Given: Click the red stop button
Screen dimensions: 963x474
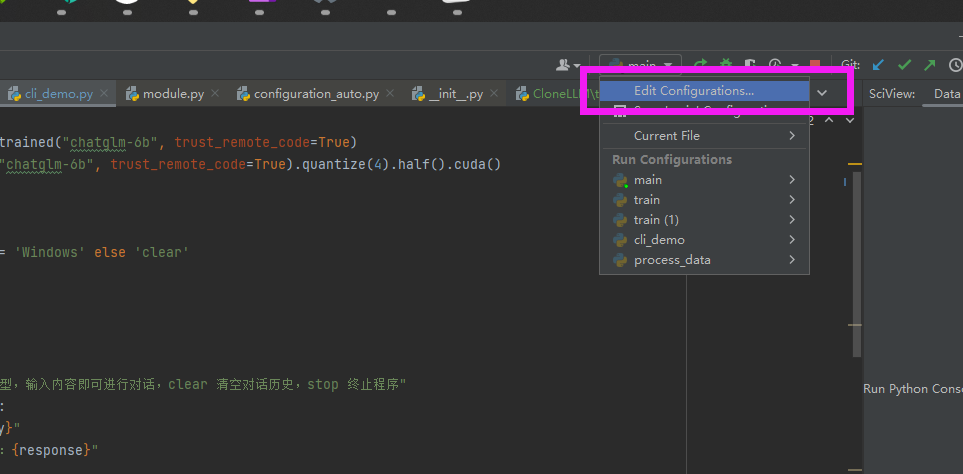Looking at the screenshot, I should (815, 64).
